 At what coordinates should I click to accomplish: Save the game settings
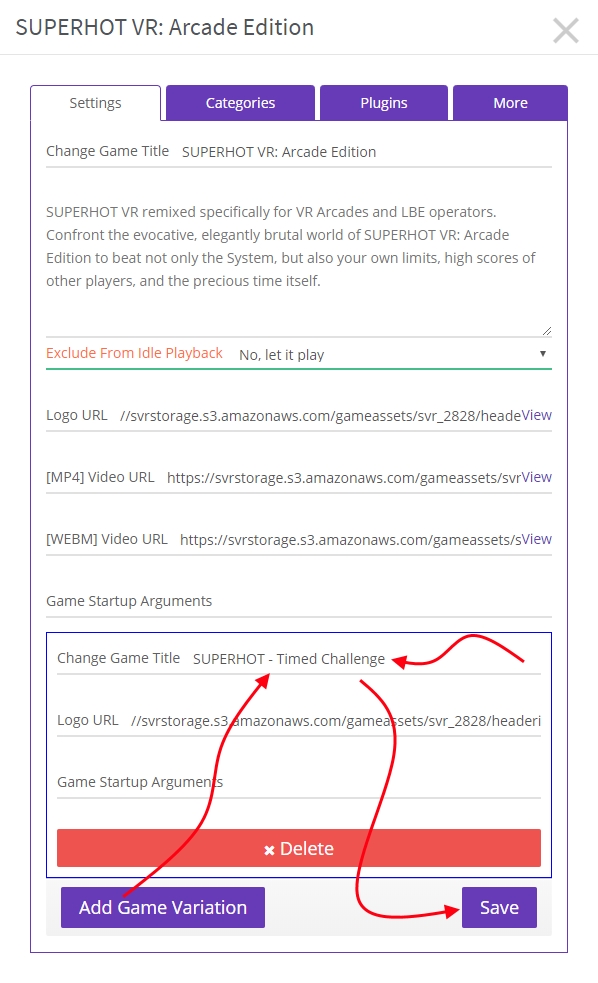pyautogui.click(x=499, y=907)
